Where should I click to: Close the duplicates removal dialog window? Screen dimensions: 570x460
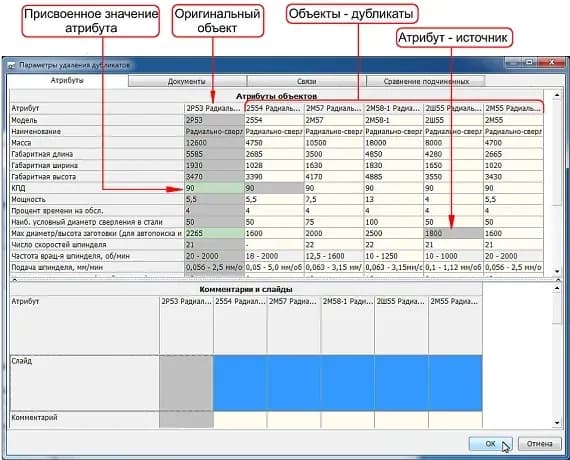(x=552, y=63)
